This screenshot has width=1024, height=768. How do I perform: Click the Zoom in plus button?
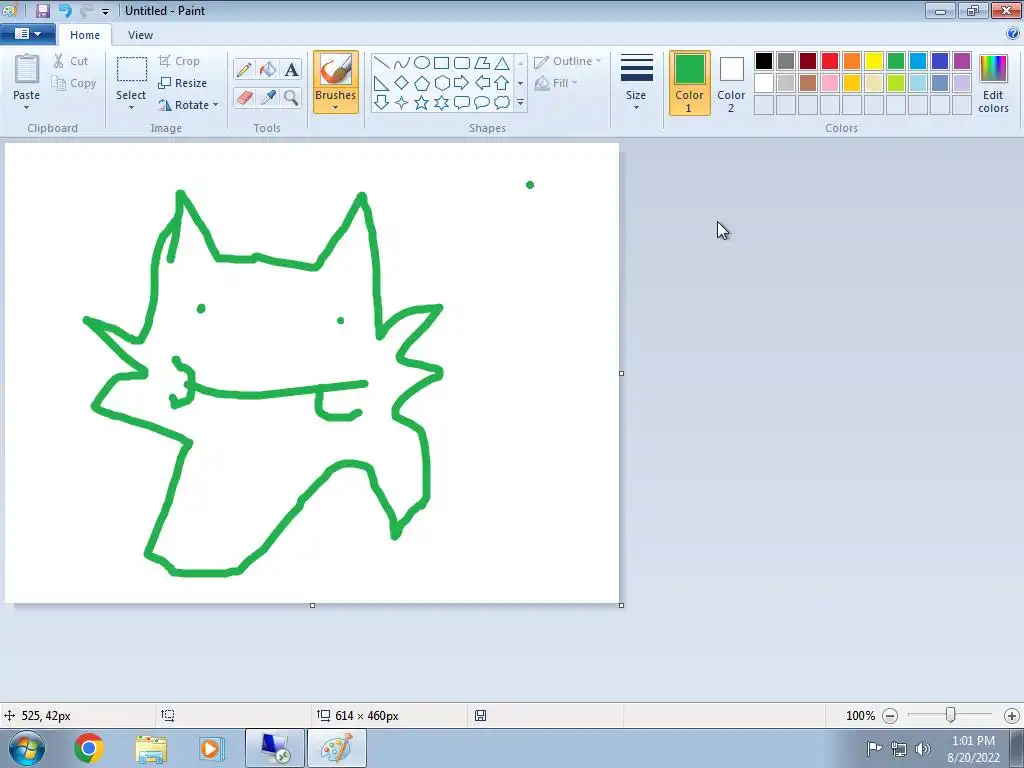click(1012, 716)
